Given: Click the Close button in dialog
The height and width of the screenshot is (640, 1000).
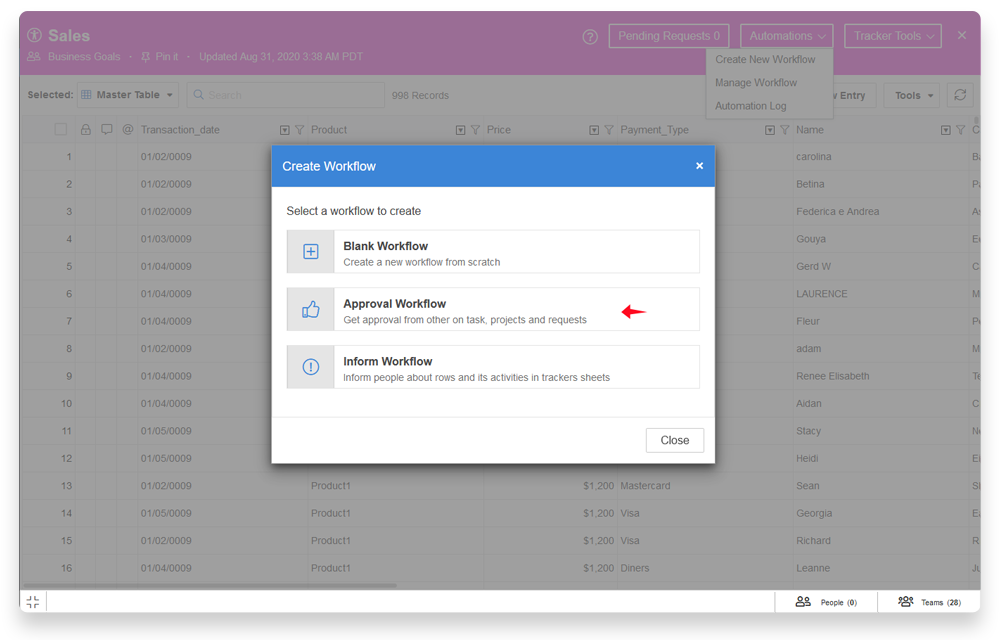Looking at the screenshot, I should pos(675,440).
